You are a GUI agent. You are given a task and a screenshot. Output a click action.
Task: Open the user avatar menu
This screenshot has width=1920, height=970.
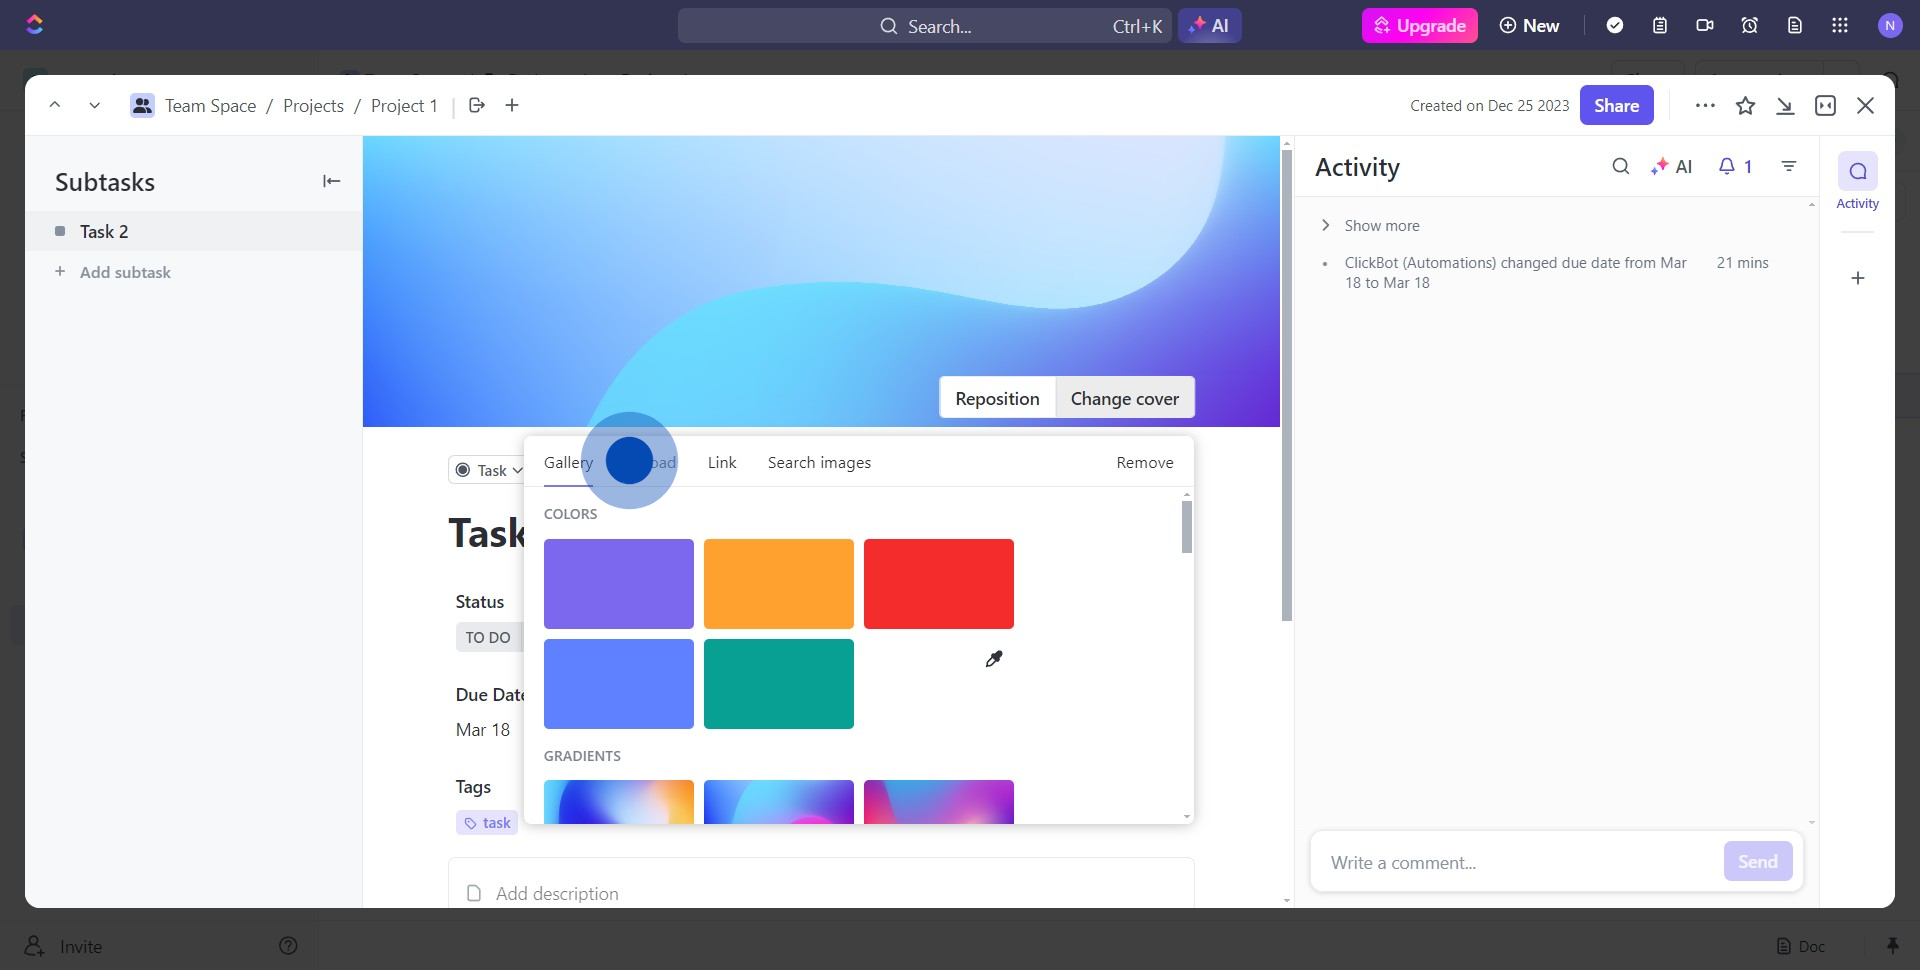click(x=1890, y=26)
